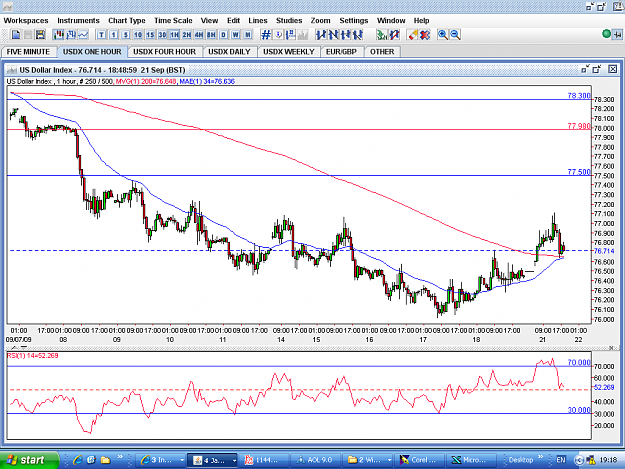
Task: Switch chart to monthly (M) time scale
Action: coord(248,35)
